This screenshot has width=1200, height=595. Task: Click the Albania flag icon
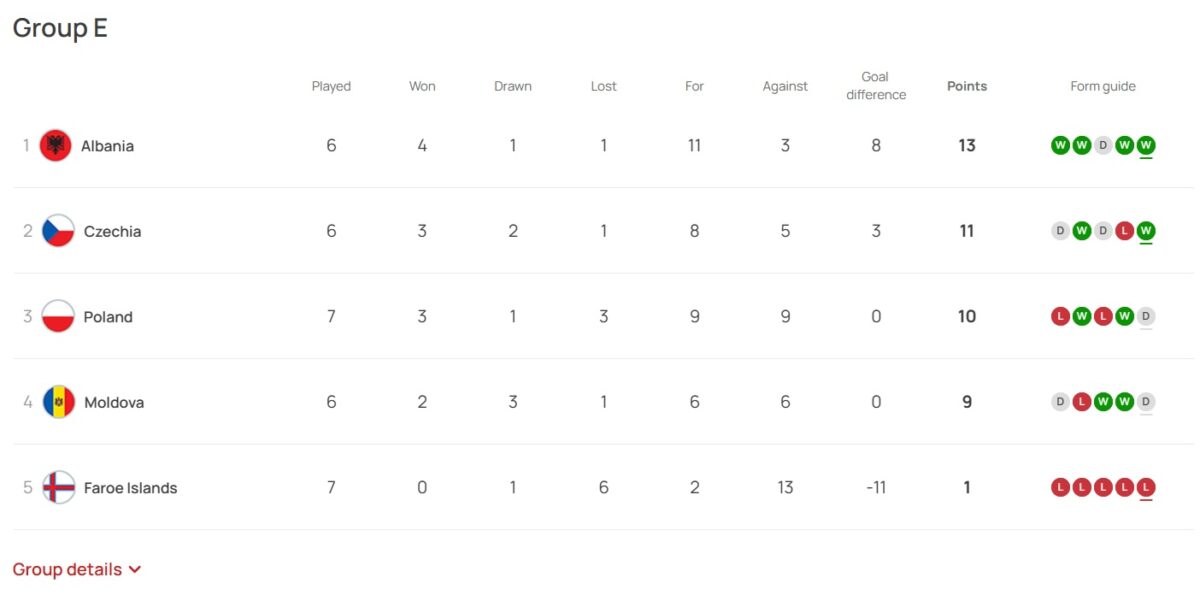55,146
